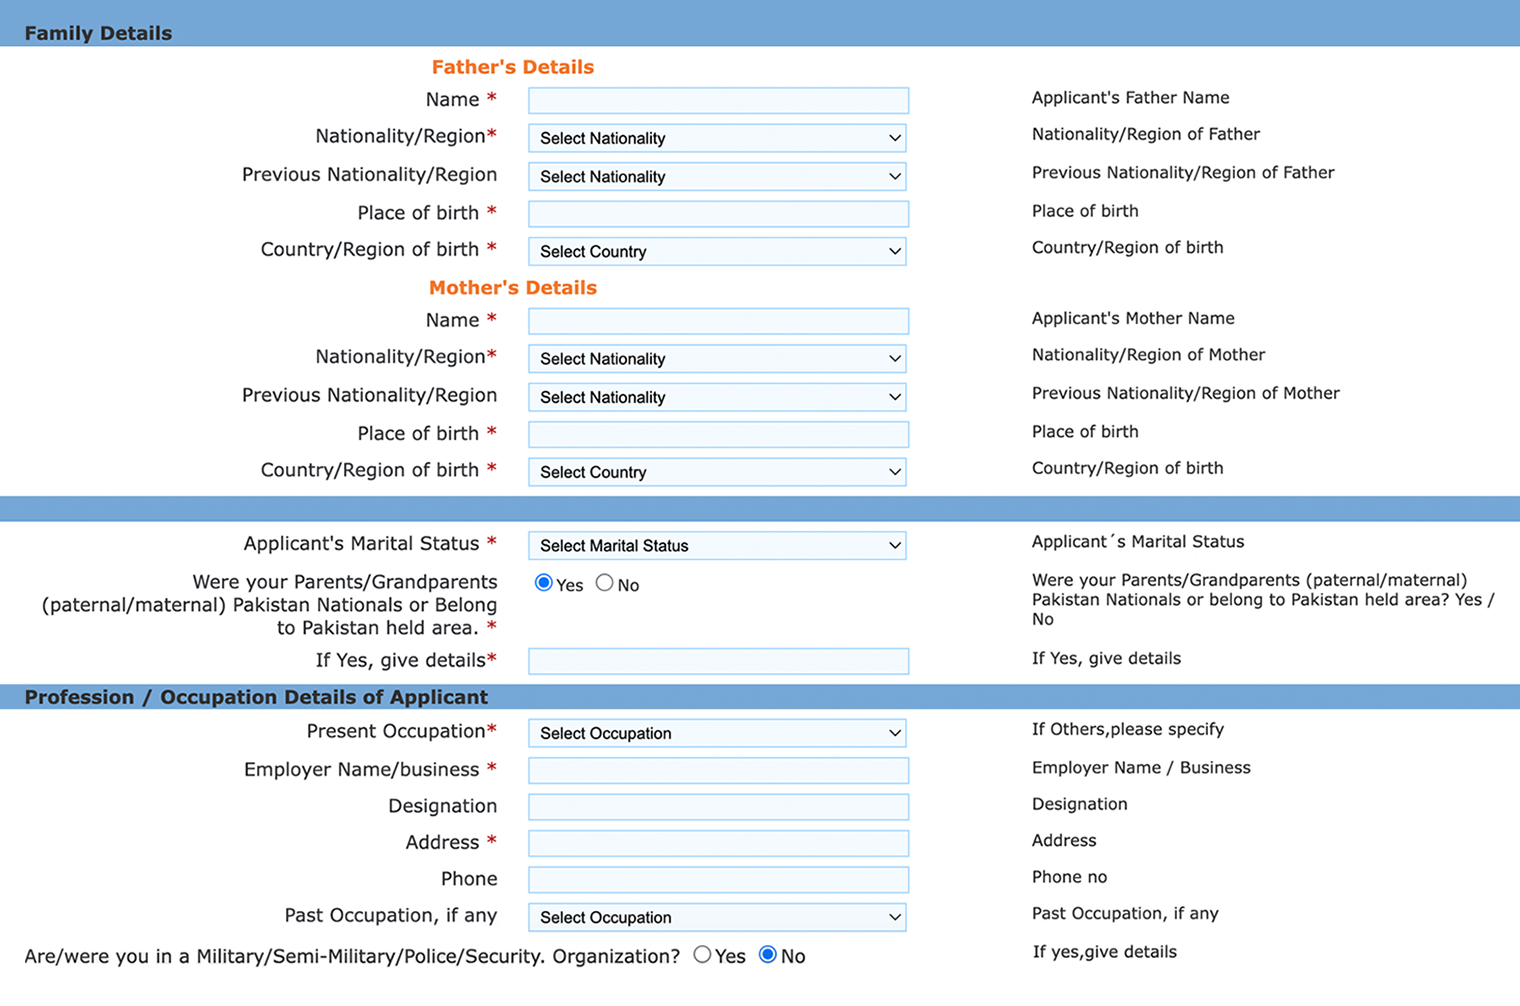Viewport: 1520px width, 1006px height.
Task: Click the Phone input field
Action: [x=718, y=880]
